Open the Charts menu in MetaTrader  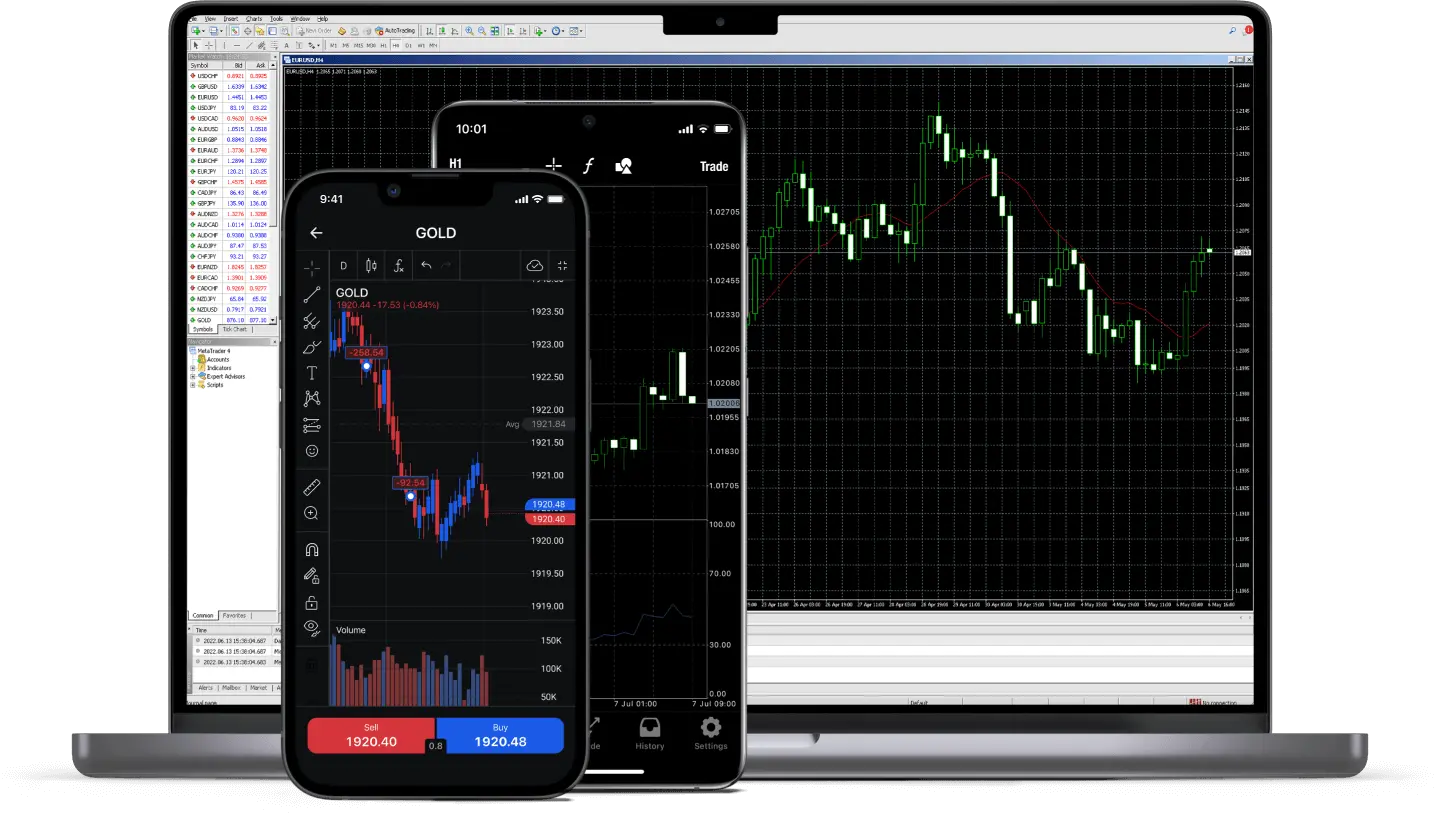(255, 19)
